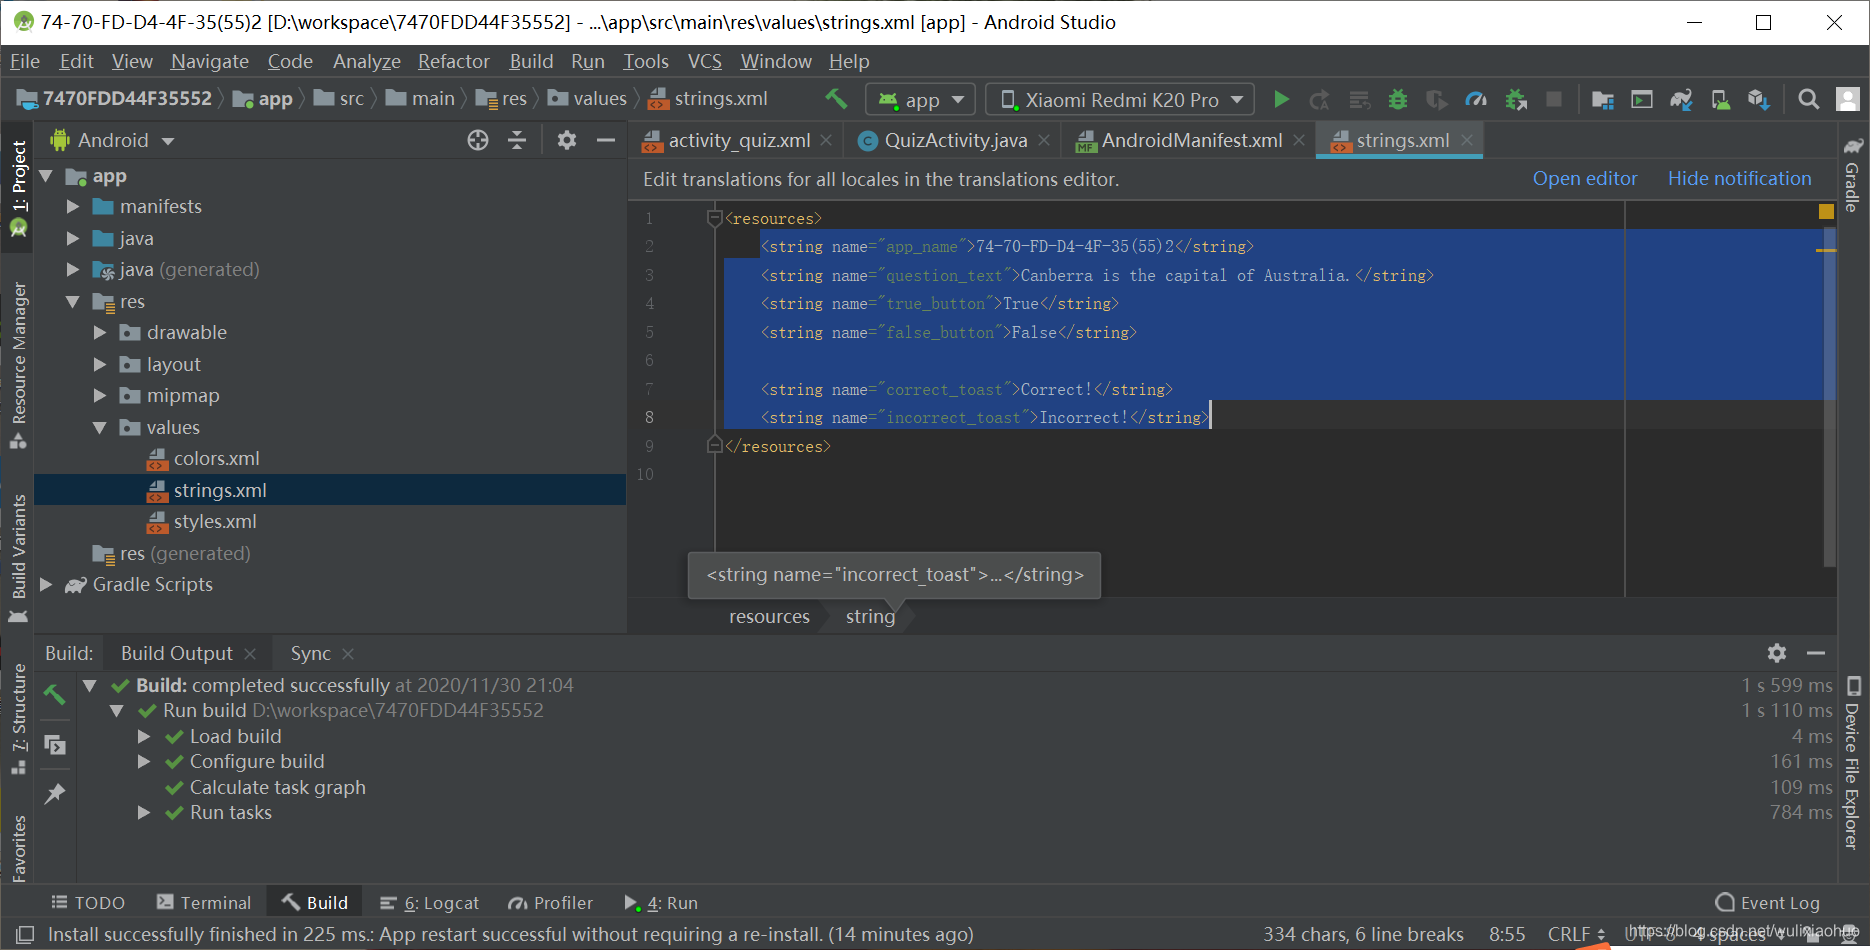Viewport: 1870px width, 950px height.
Task: Click the Run with Coverage icon
Action: (x=1437, y=99)
